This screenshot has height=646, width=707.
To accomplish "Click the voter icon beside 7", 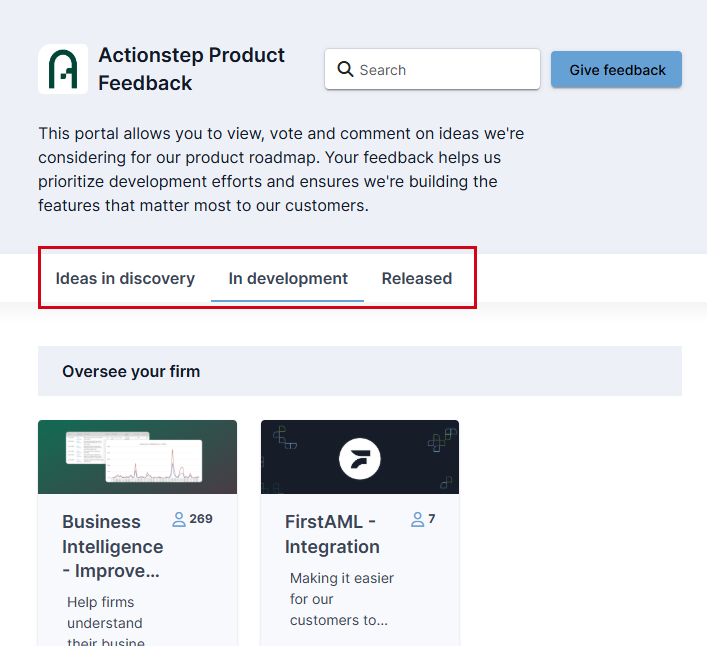I will tap(418, 519).
